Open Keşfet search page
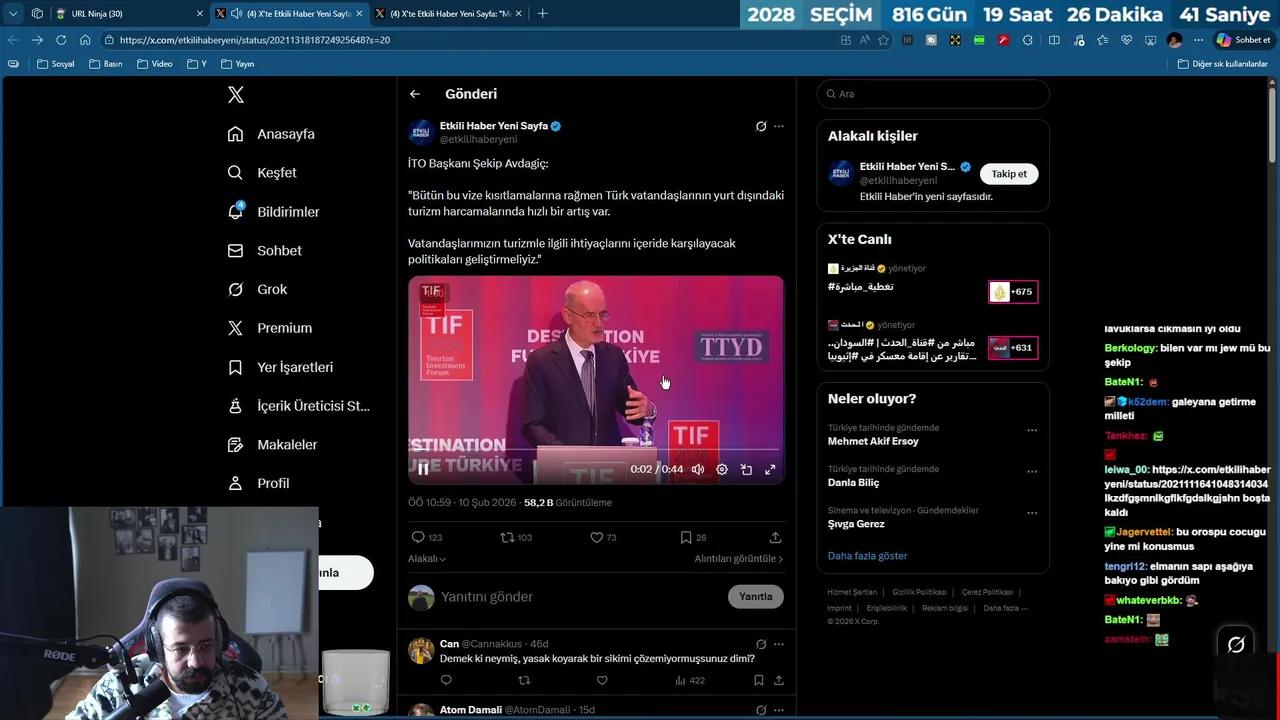 [x=262, y=173]
